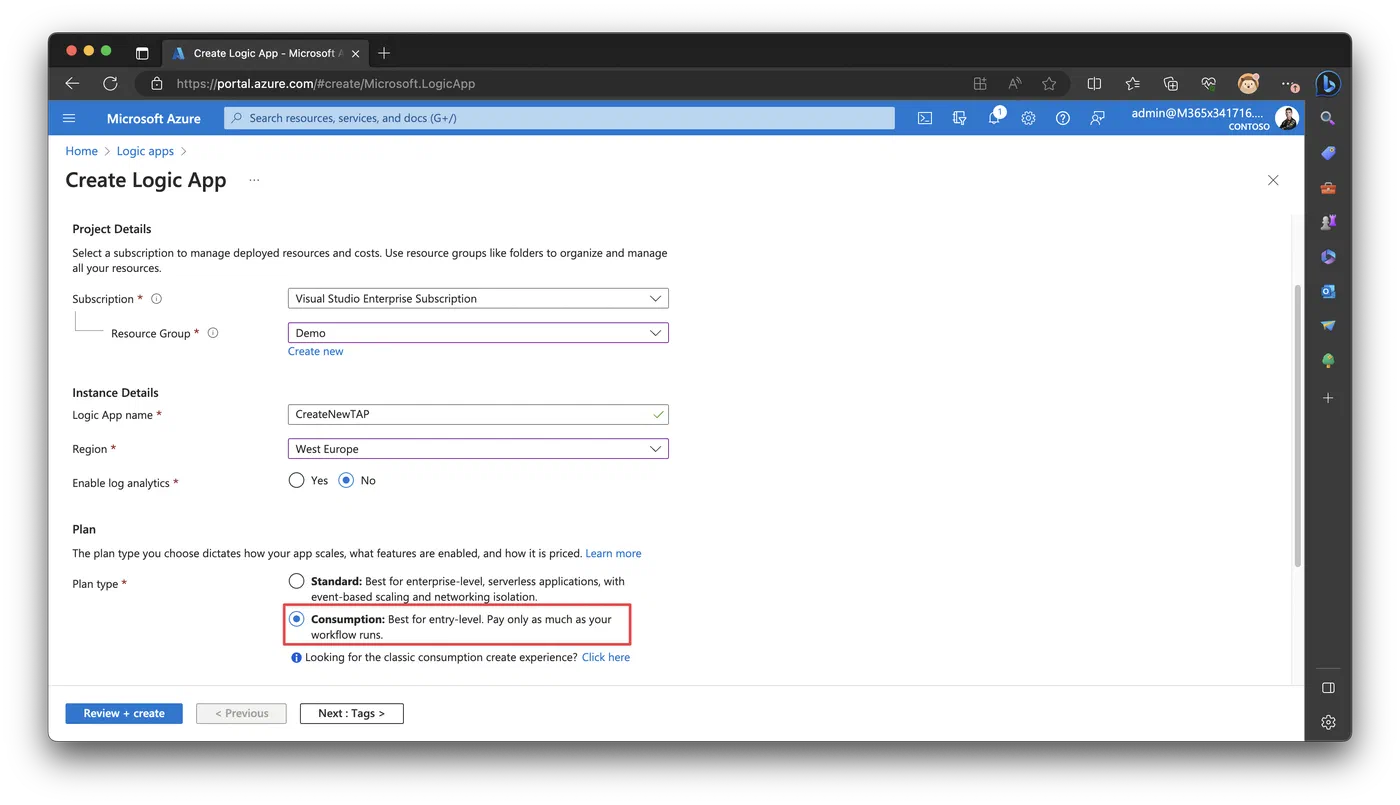Open the Azure portal hamburger menu
This screenshot has height=805, width=1400.
point(69,118)
